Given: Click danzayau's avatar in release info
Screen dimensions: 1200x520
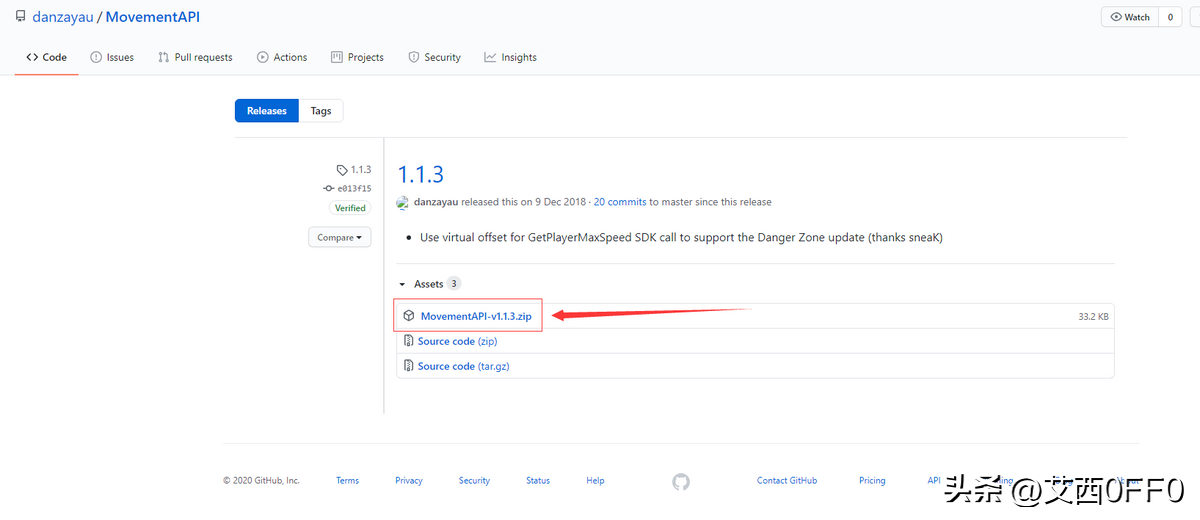Looking at the screenshot, I should click(x=403, y=202).
